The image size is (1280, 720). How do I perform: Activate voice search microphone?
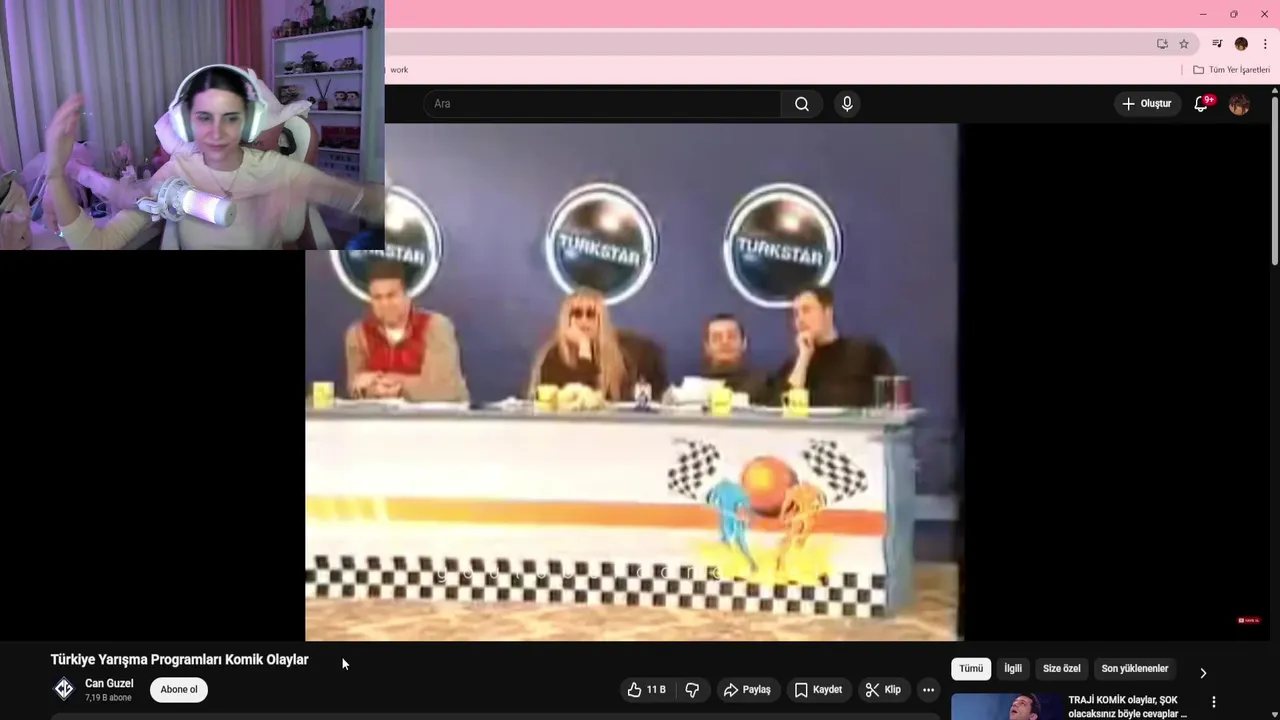pos(847,104)
